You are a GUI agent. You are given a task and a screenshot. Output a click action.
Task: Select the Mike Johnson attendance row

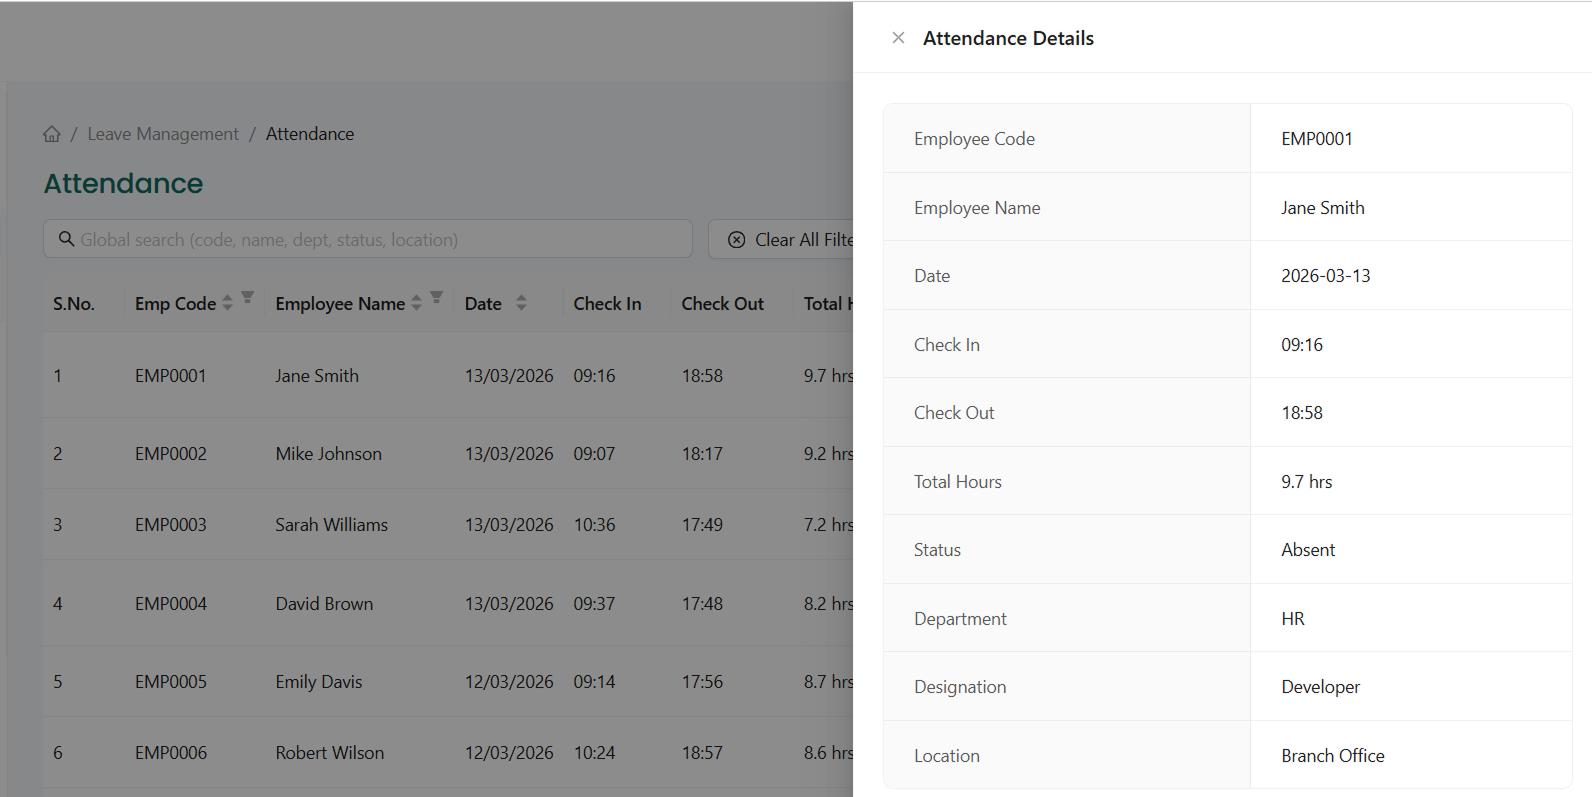[328, 454]
